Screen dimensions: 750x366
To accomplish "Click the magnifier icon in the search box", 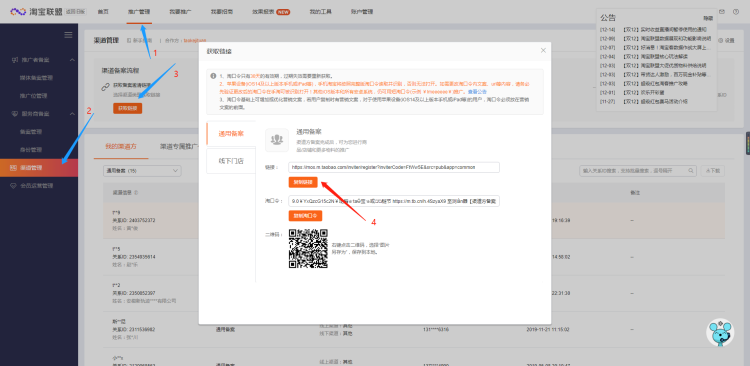I will point(691,170).
